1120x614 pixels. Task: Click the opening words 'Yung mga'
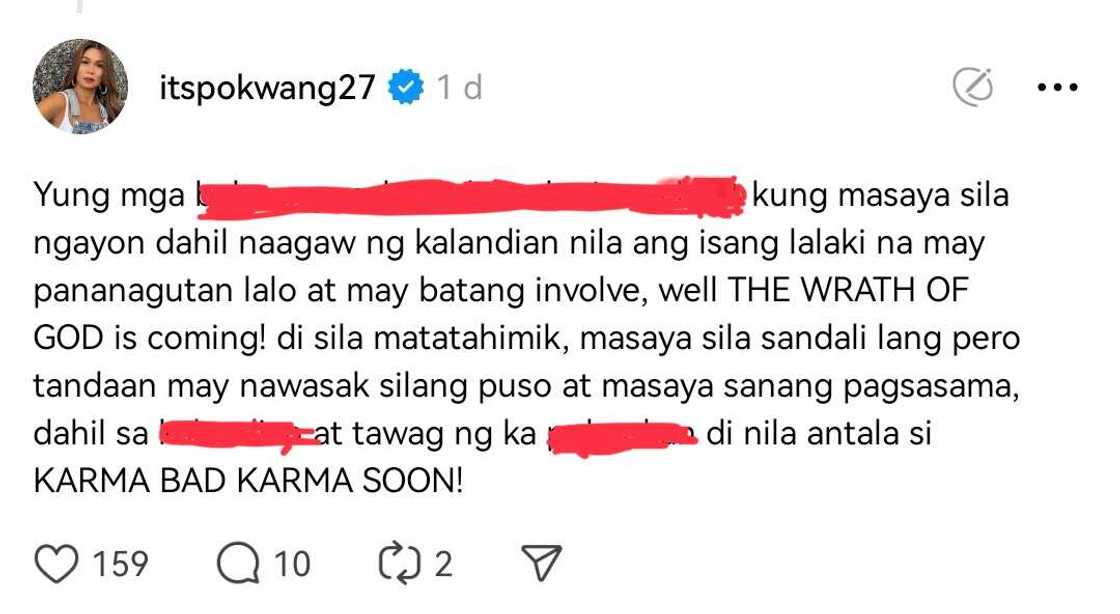[x=109, y=196]
